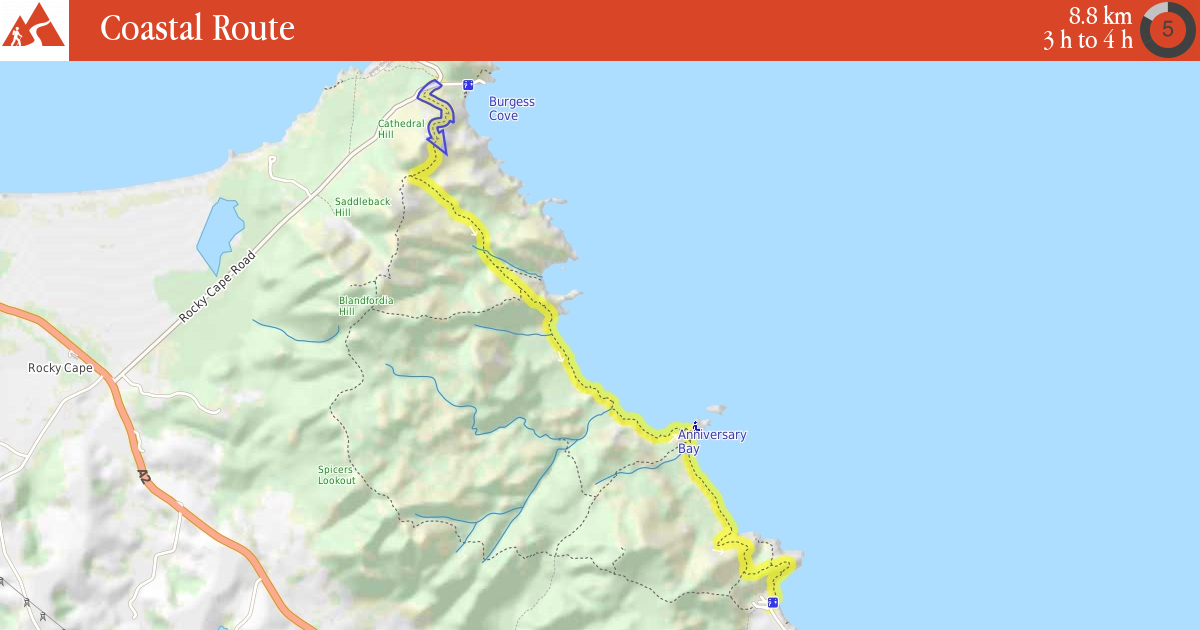
Task: Click the Blandfordia Hill label
Action: point(366,306)
